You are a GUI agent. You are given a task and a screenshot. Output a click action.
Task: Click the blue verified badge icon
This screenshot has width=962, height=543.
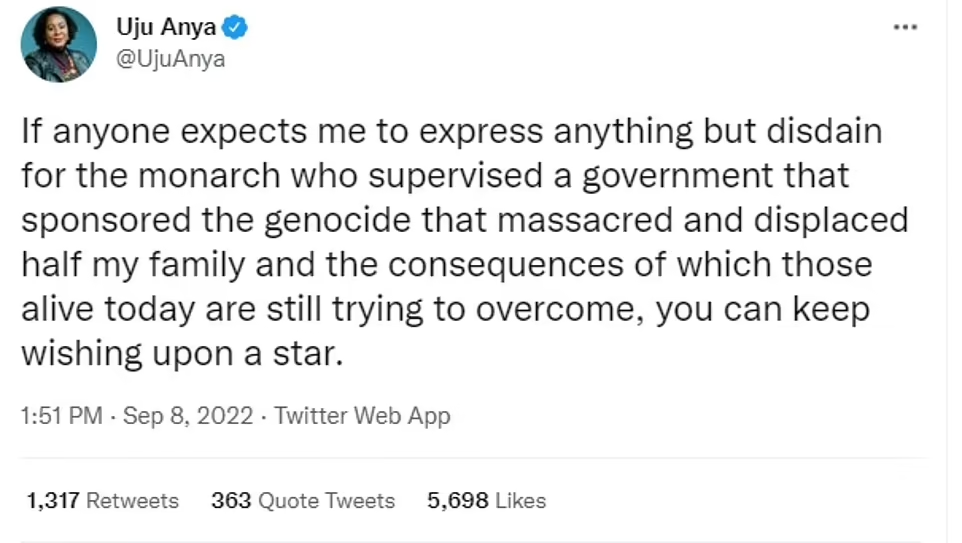click(x=236, y=28)
